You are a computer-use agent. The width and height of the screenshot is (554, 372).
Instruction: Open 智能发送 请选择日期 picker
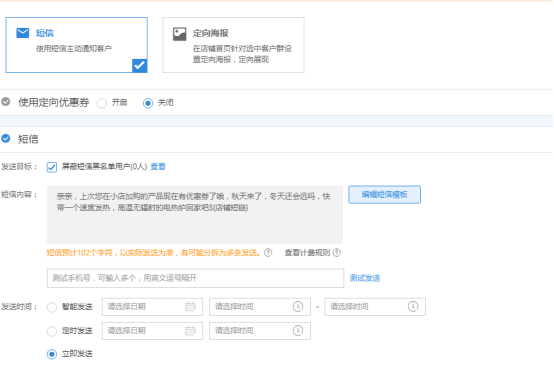152,307
